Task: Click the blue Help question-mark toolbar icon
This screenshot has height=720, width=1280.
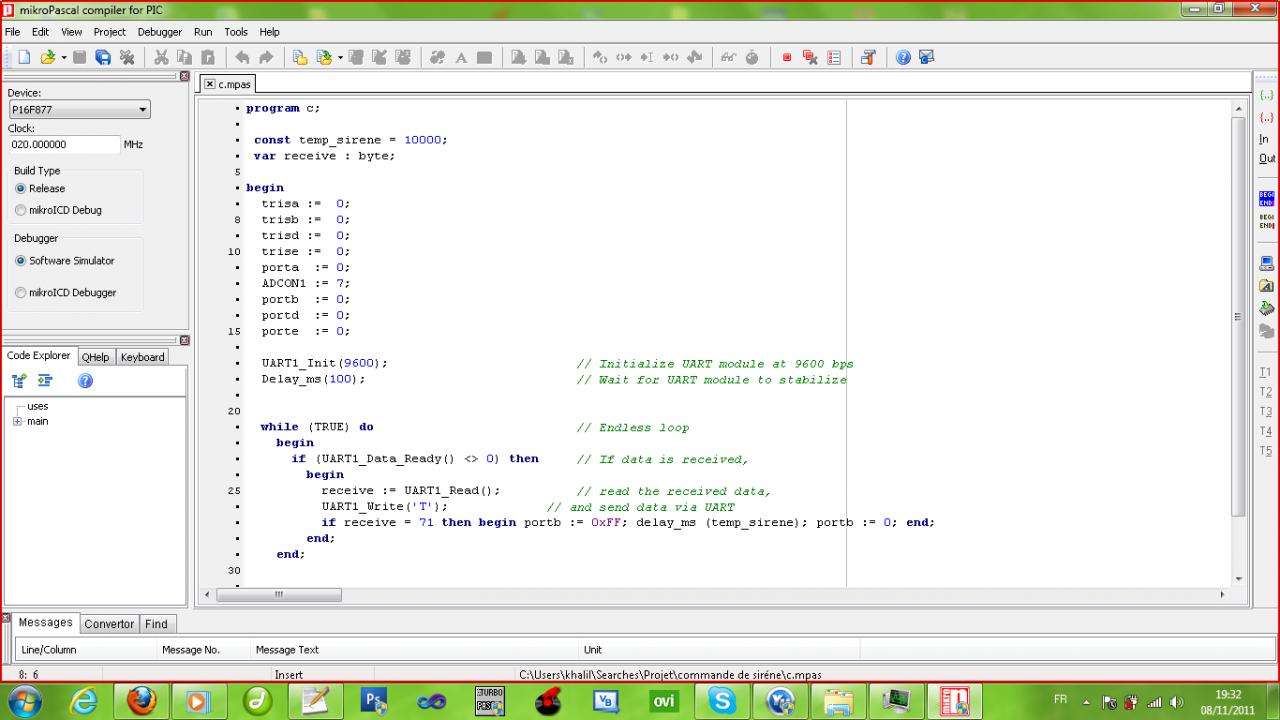Action: [x=903, y=58]
